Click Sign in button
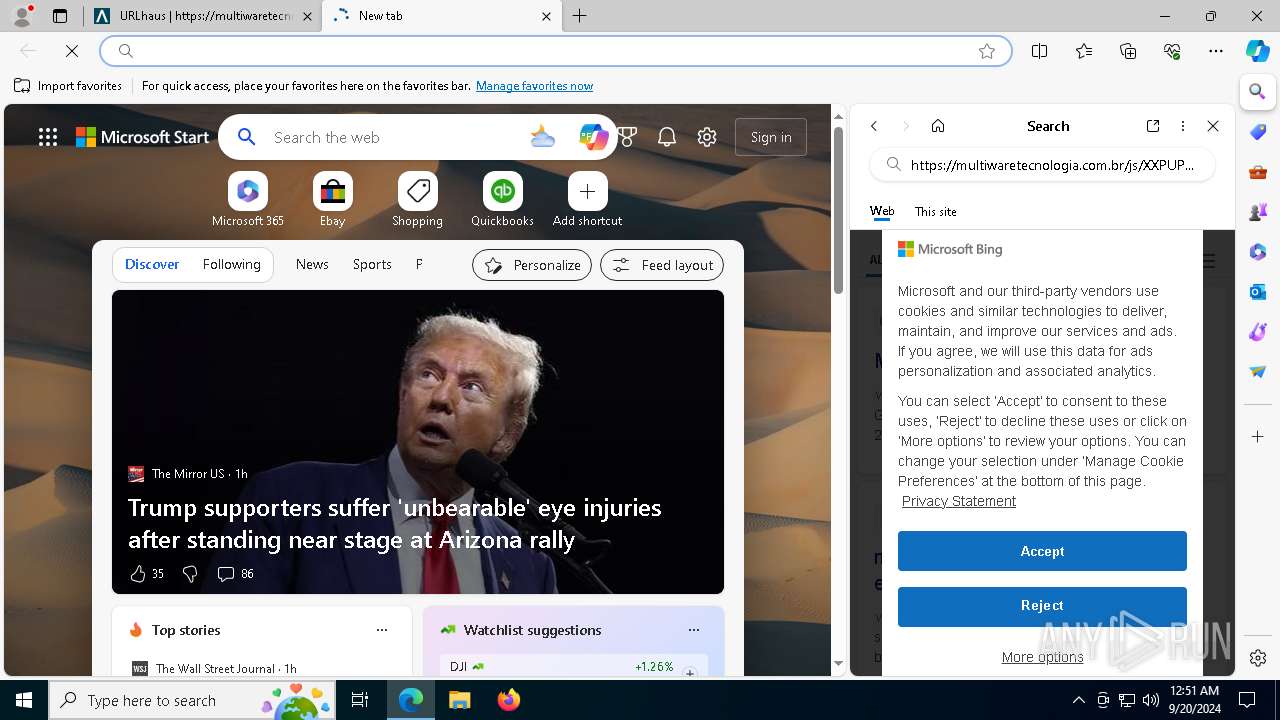Viewport: 1280px width, 720px height. point(771,137)
